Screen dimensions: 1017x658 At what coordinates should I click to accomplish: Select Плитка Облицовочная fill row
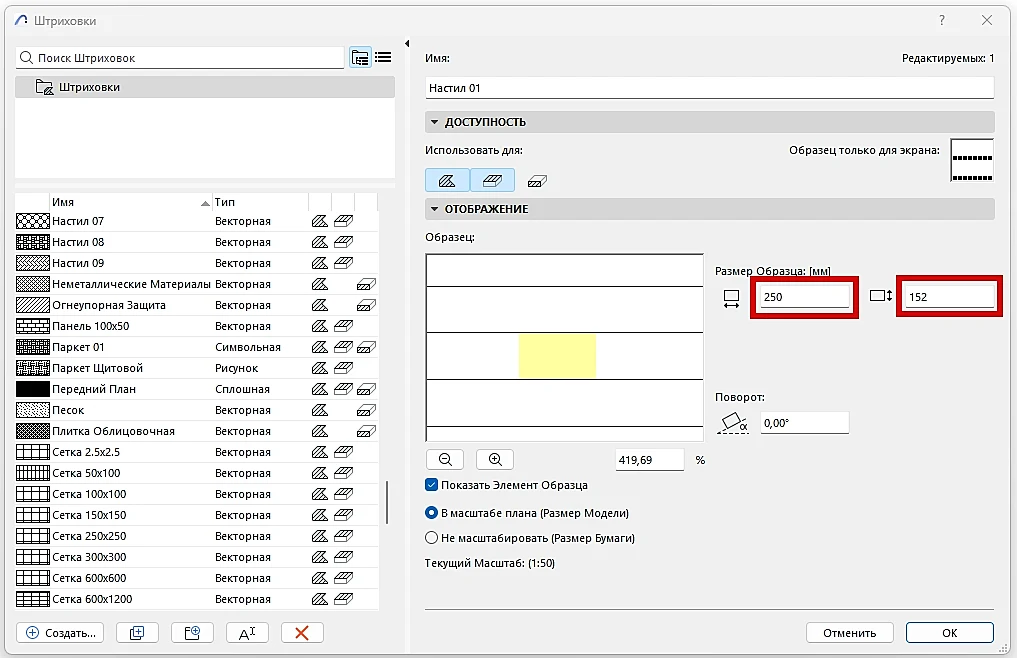(x=196, y=431)
